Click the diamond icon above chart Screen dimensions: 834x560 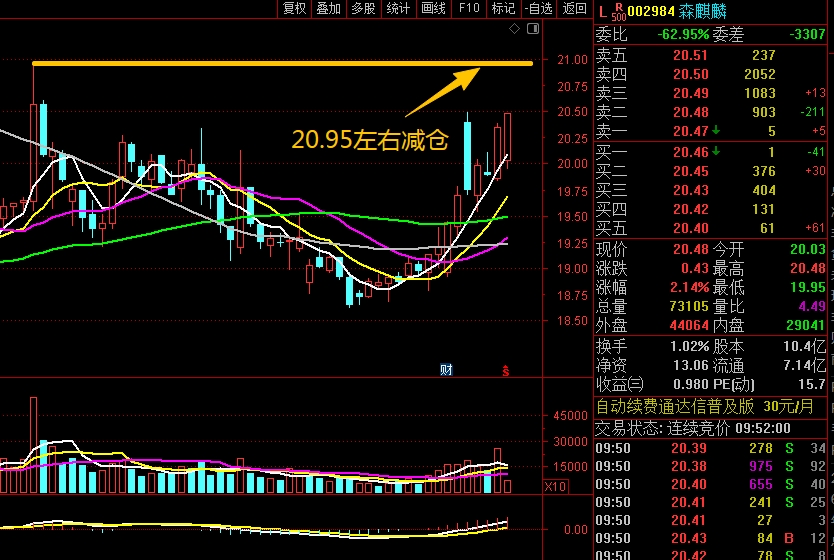[x=514, y=29]
